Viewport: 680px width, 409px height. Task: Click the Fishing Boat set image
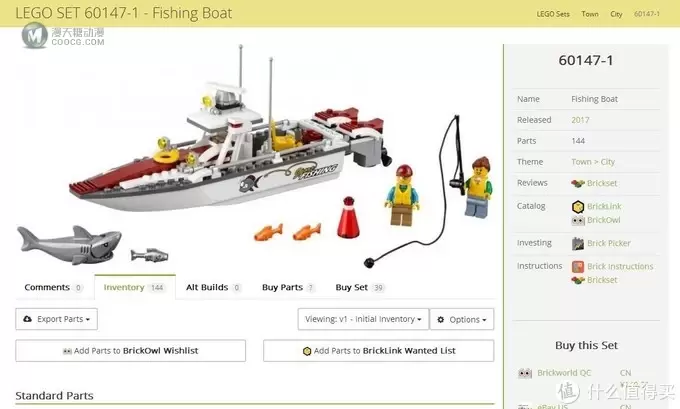256,158
